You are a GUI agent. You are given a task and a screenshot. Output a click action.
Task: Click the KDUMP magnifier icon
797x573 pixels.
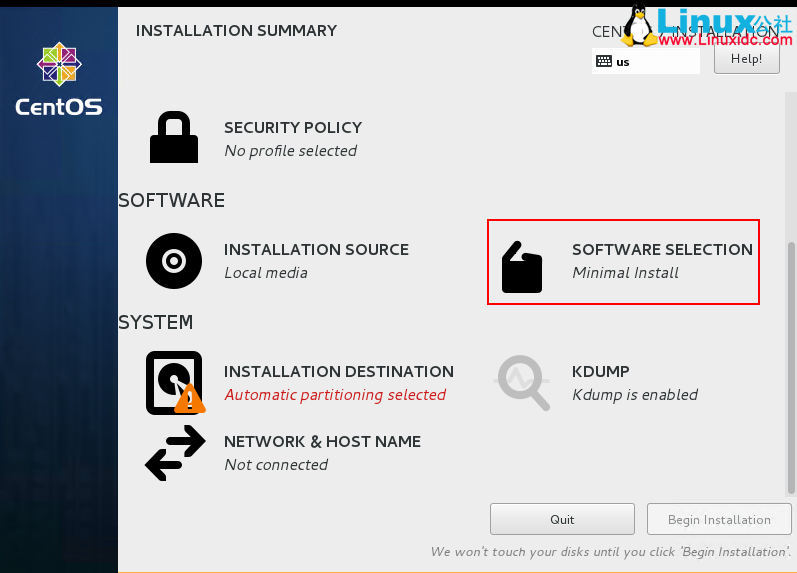coord(523,383)
